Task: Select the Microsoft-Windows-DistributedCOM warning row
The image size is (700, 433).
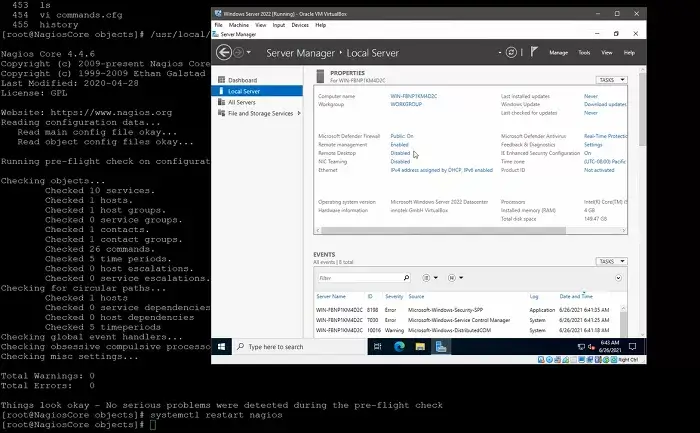Action: click(467, 330)
